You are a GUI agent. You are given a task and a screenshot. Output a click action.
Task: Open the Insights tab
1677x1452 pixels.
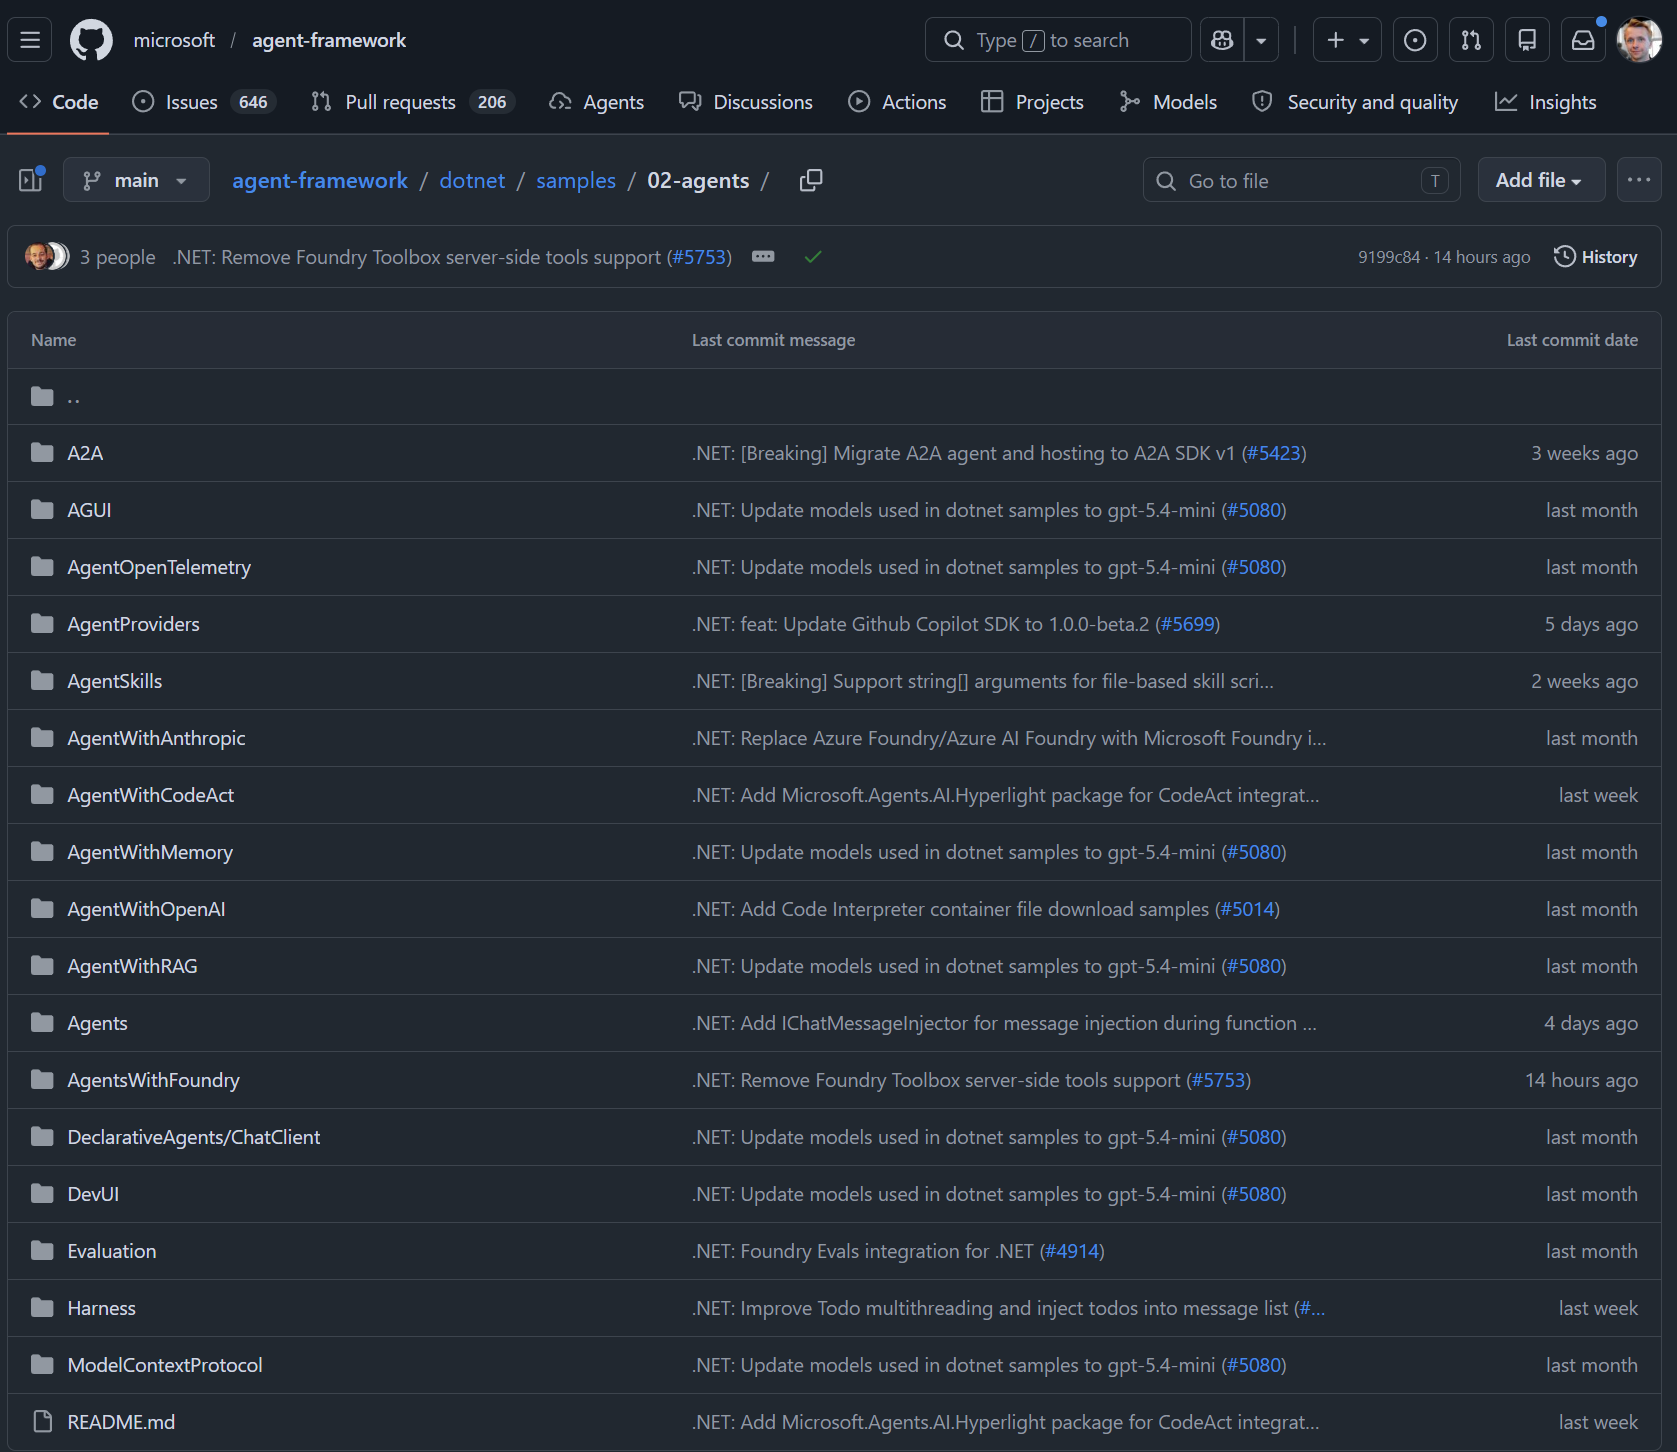1546,102
